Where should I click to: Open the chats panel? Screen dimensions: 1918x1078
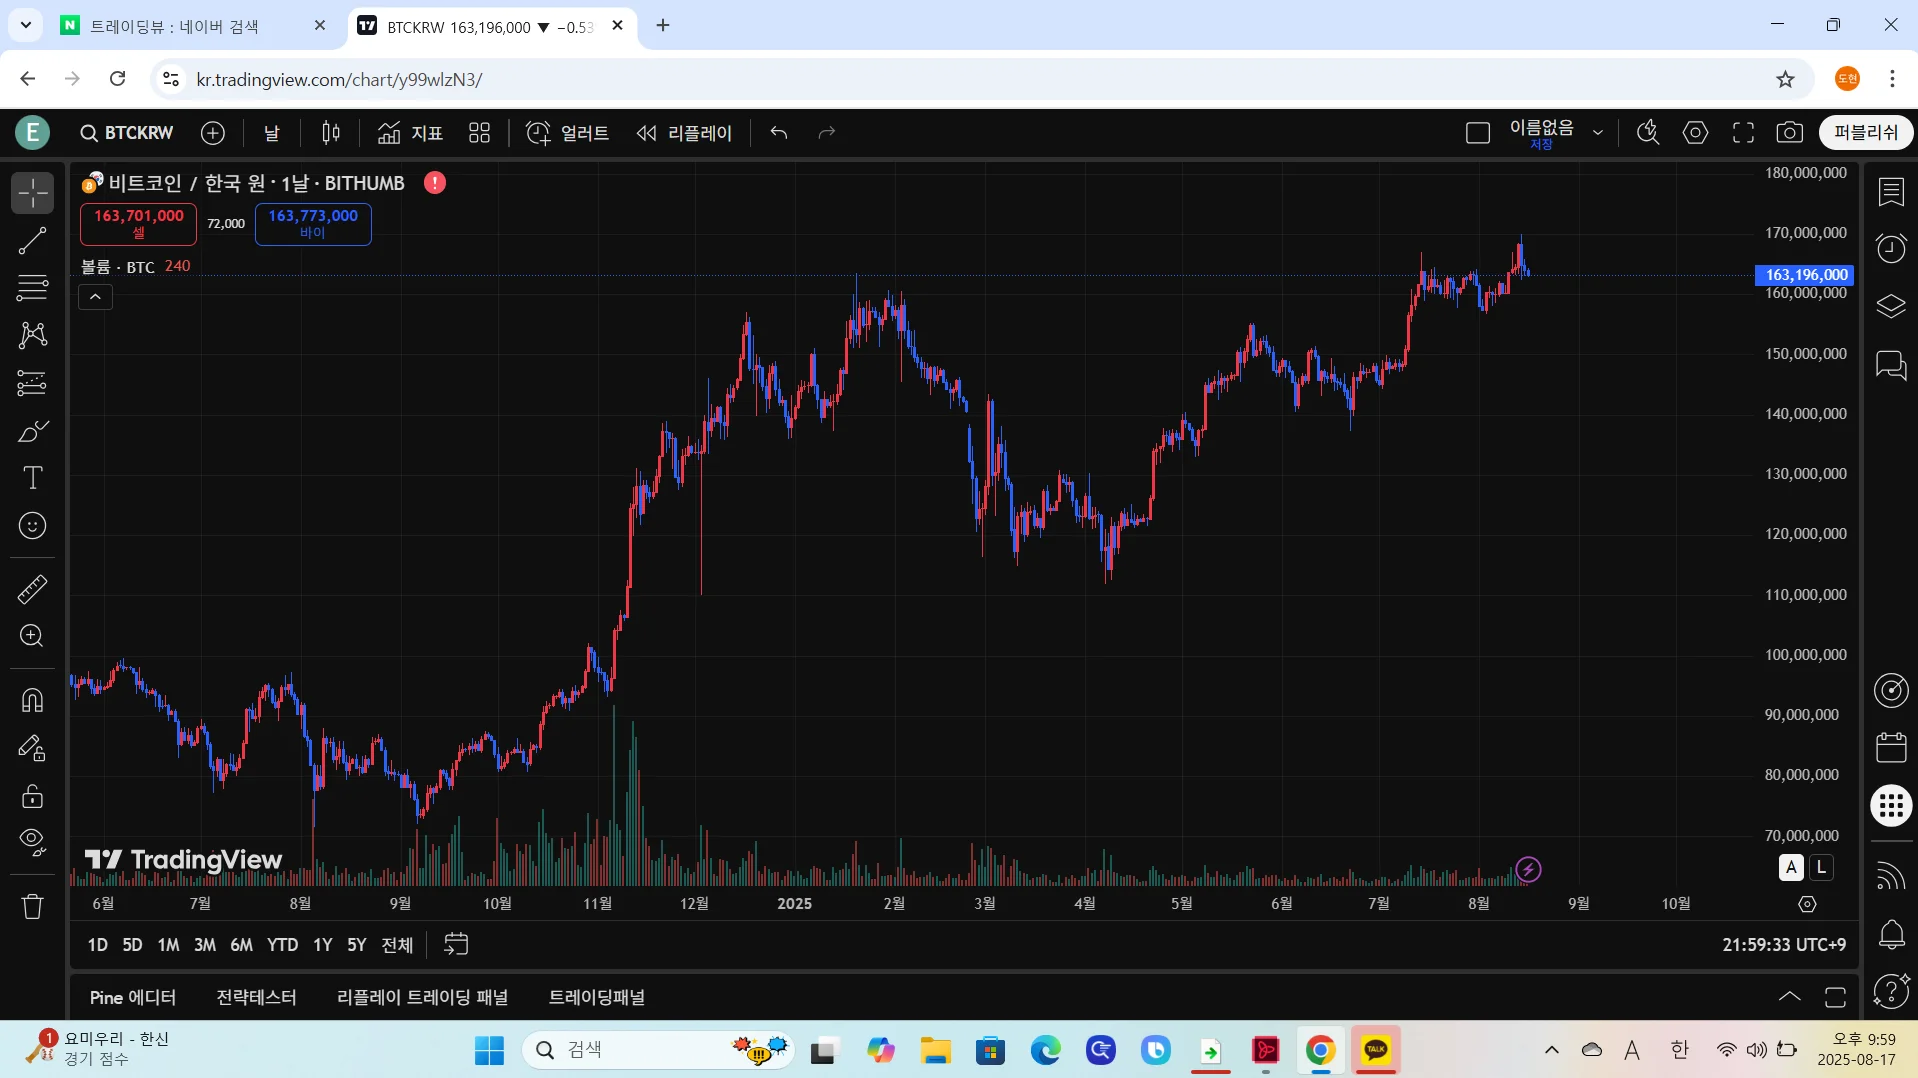coord(1891,365)
